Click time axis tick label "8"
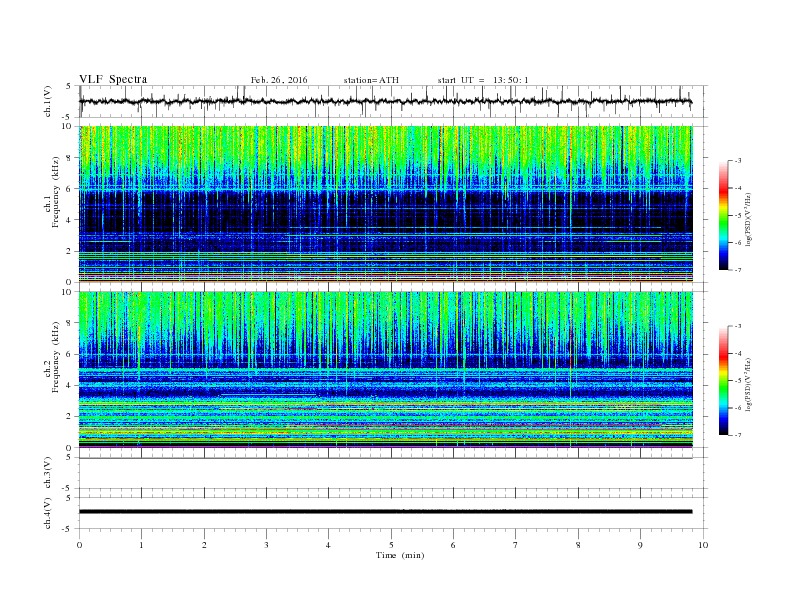This screenshot has height=612, width=792. coord(578,545)
